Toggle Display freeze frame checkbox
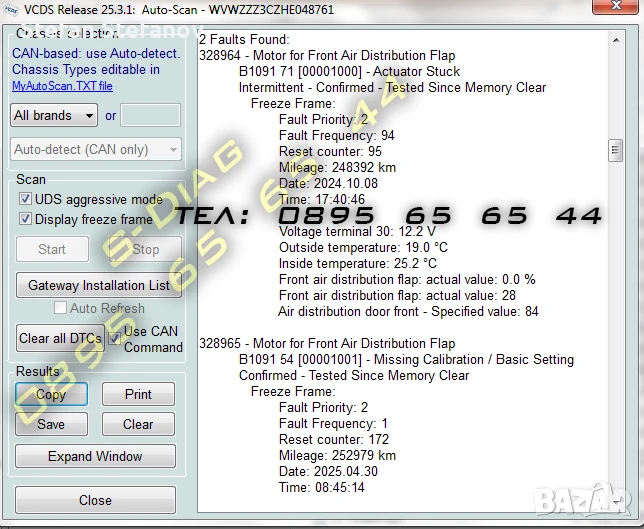This screenshot has width=644, height=529. coord(26,219)
